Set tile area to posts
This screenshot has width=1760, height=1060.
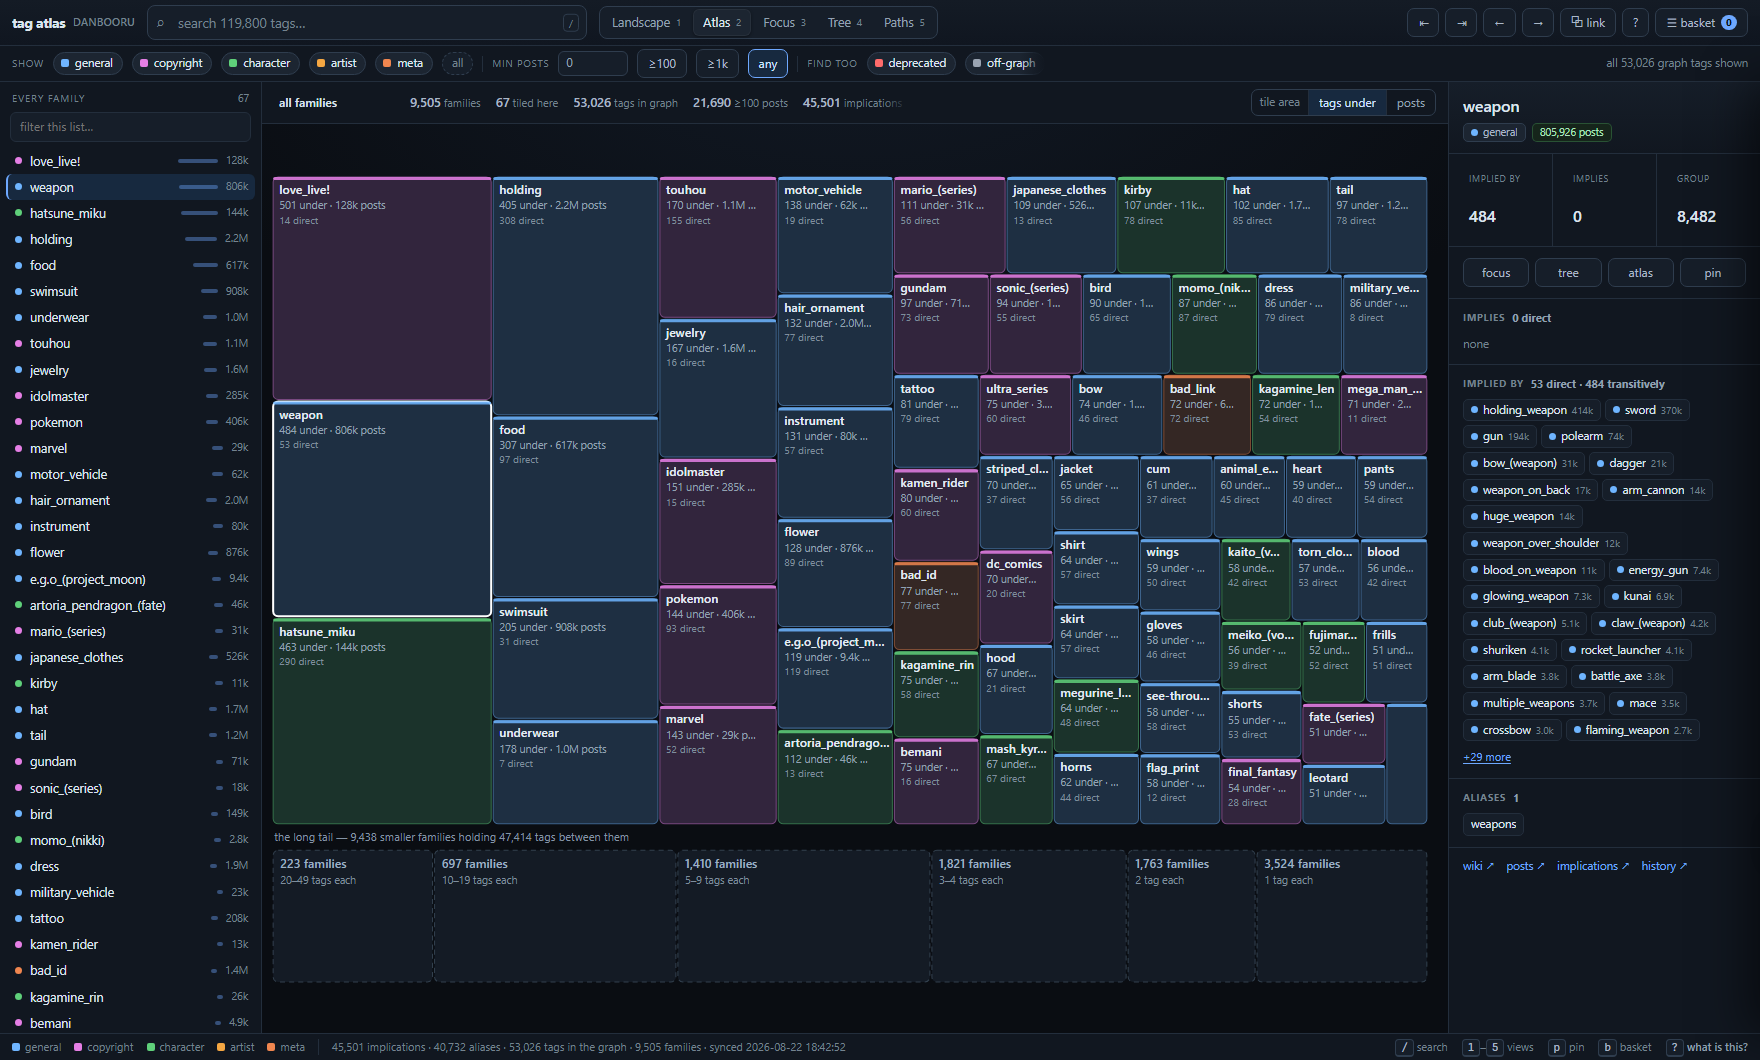coord(1410,103)
